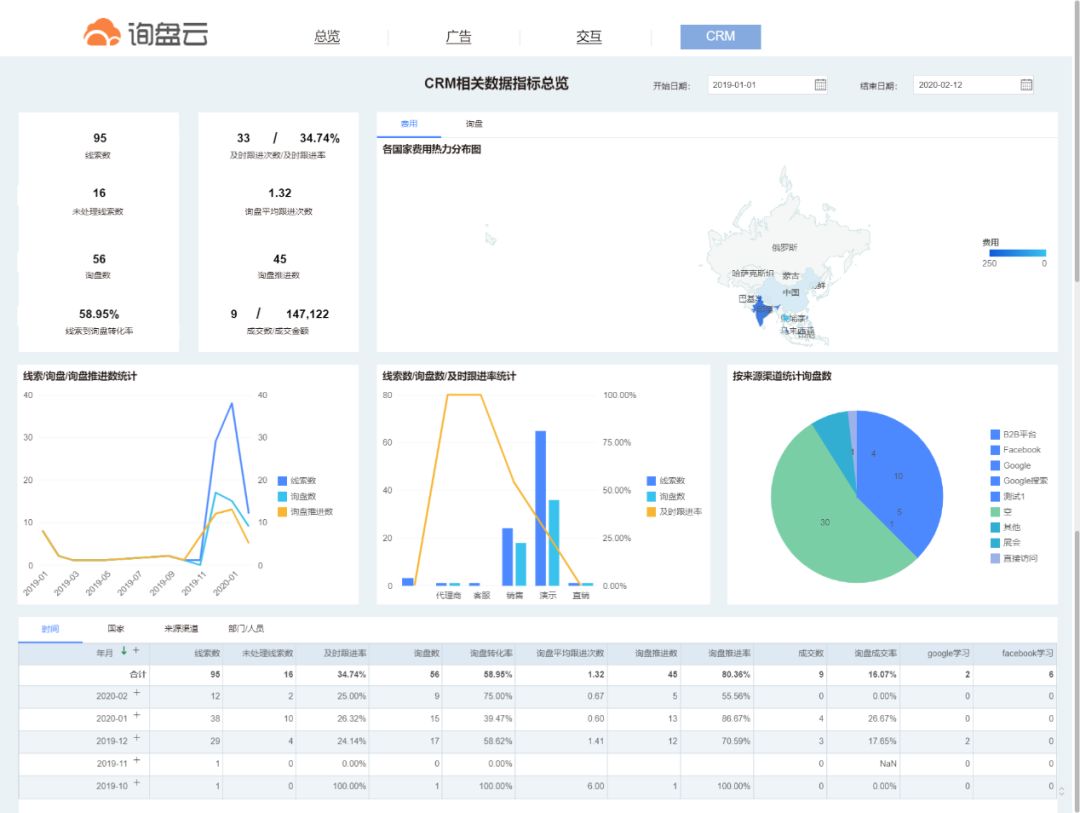Expand the 2020-01 row
The image size is (1080, 813).
136,716
